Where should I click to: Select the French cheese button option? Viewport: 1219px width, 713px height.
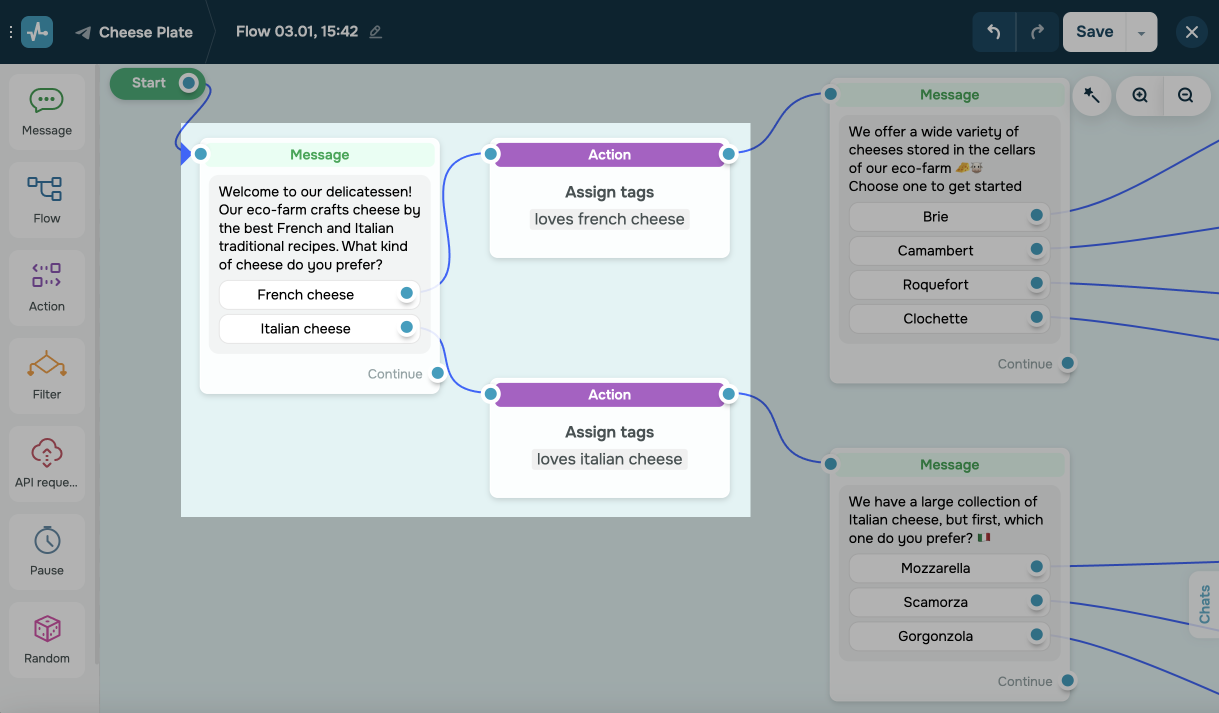tap(306, 295)
